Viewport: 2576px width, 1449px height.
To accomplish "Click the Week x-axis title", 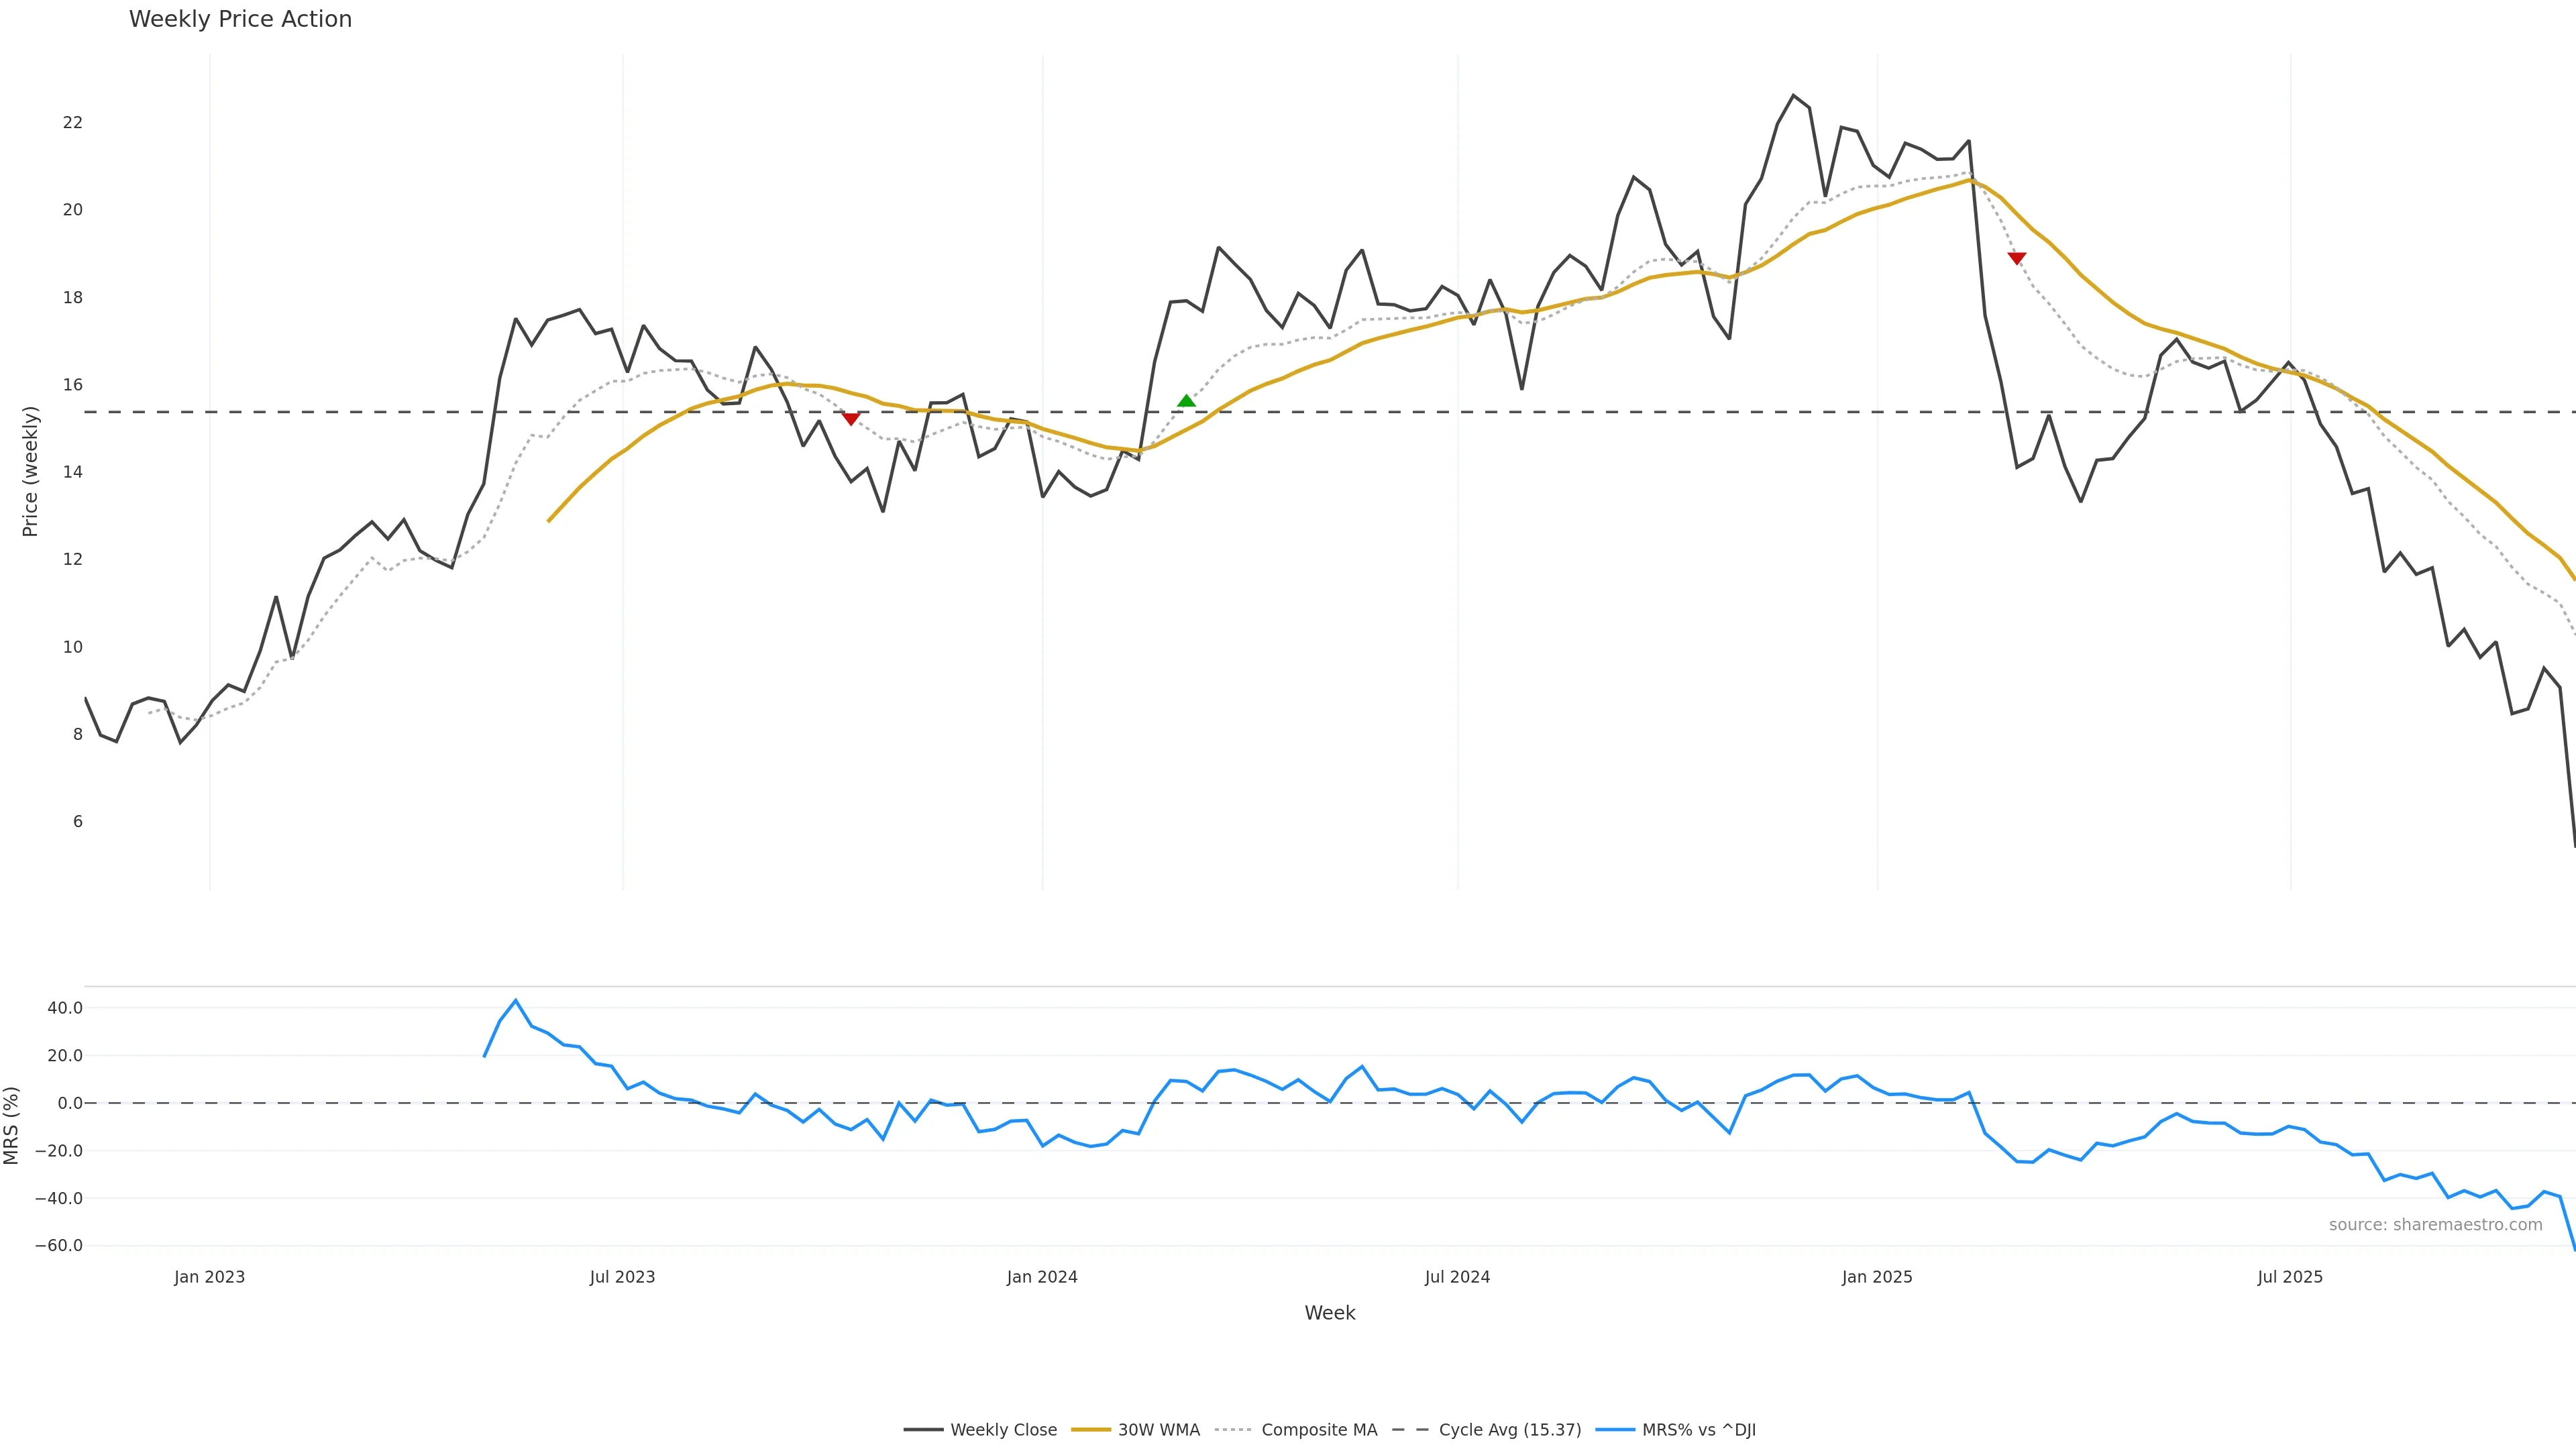I will 1329,1313.
